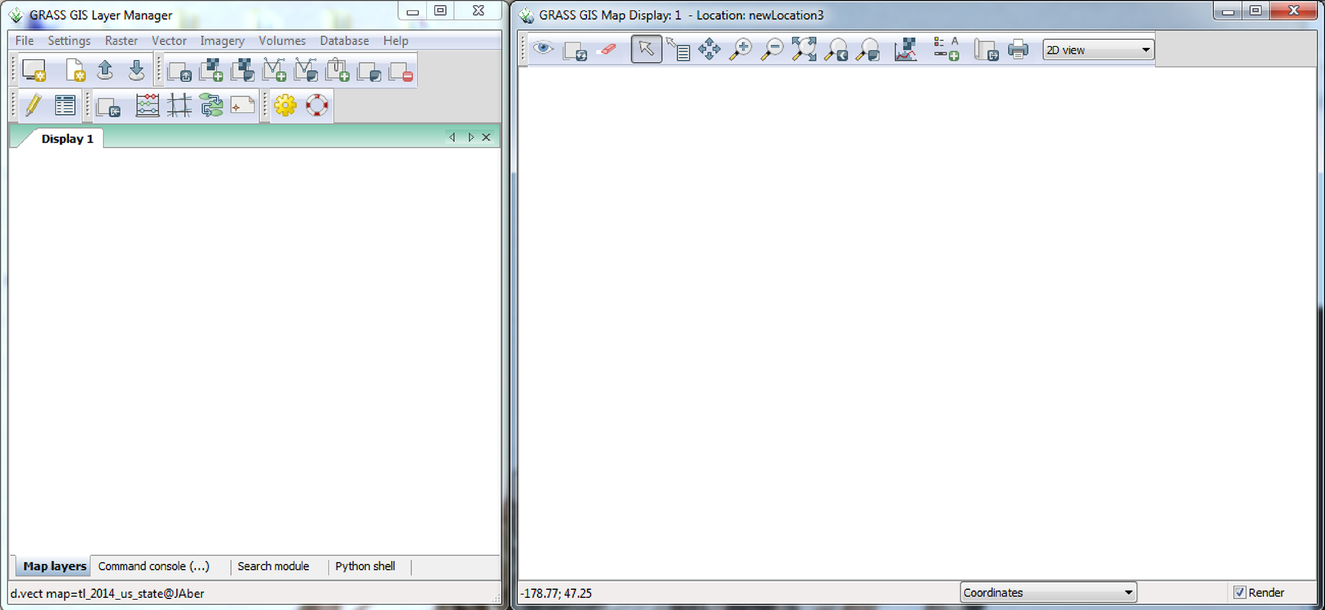Close the Display 1 tab with X
Screen dimensions: 1325x610
point(486,137)
